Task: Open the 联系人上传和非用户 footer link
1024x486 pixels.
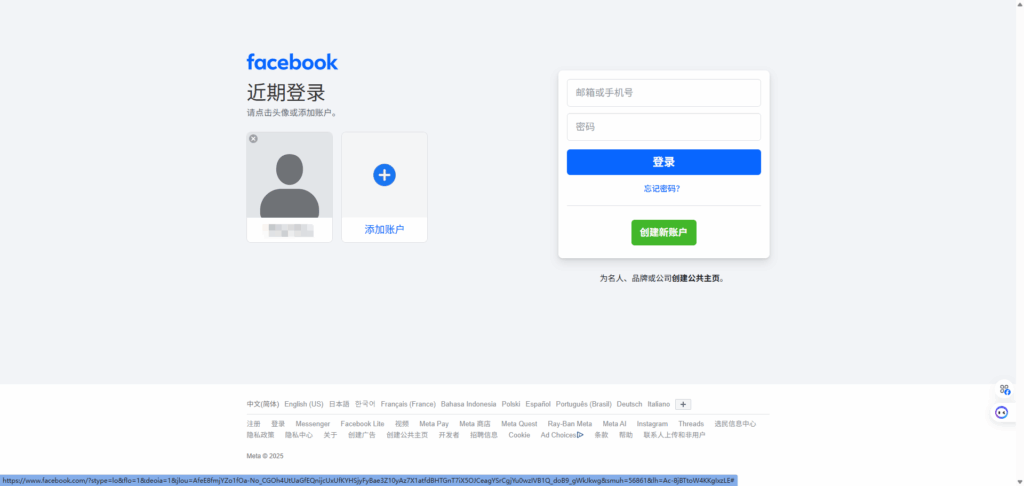Action: click(x=675, y=435)
